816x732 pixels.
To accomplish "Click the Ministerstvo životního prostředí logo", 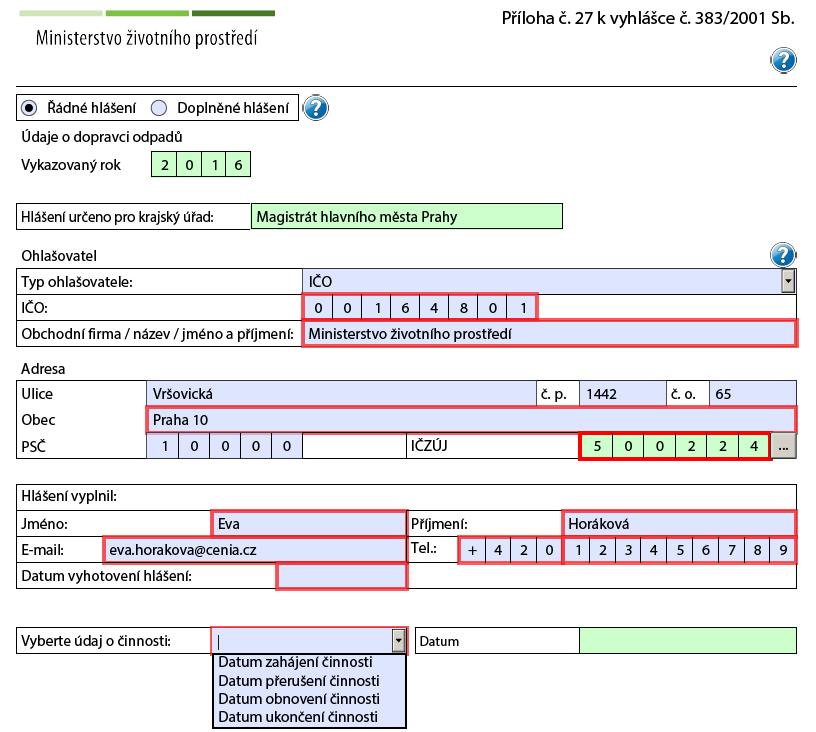I will (147, 30).
